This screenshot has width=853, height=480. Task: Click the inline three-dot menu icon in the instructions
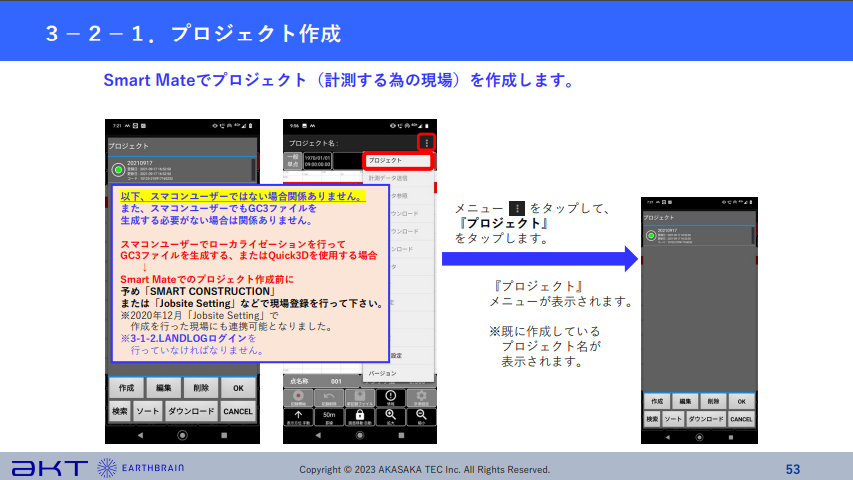(x=517, y=208)
